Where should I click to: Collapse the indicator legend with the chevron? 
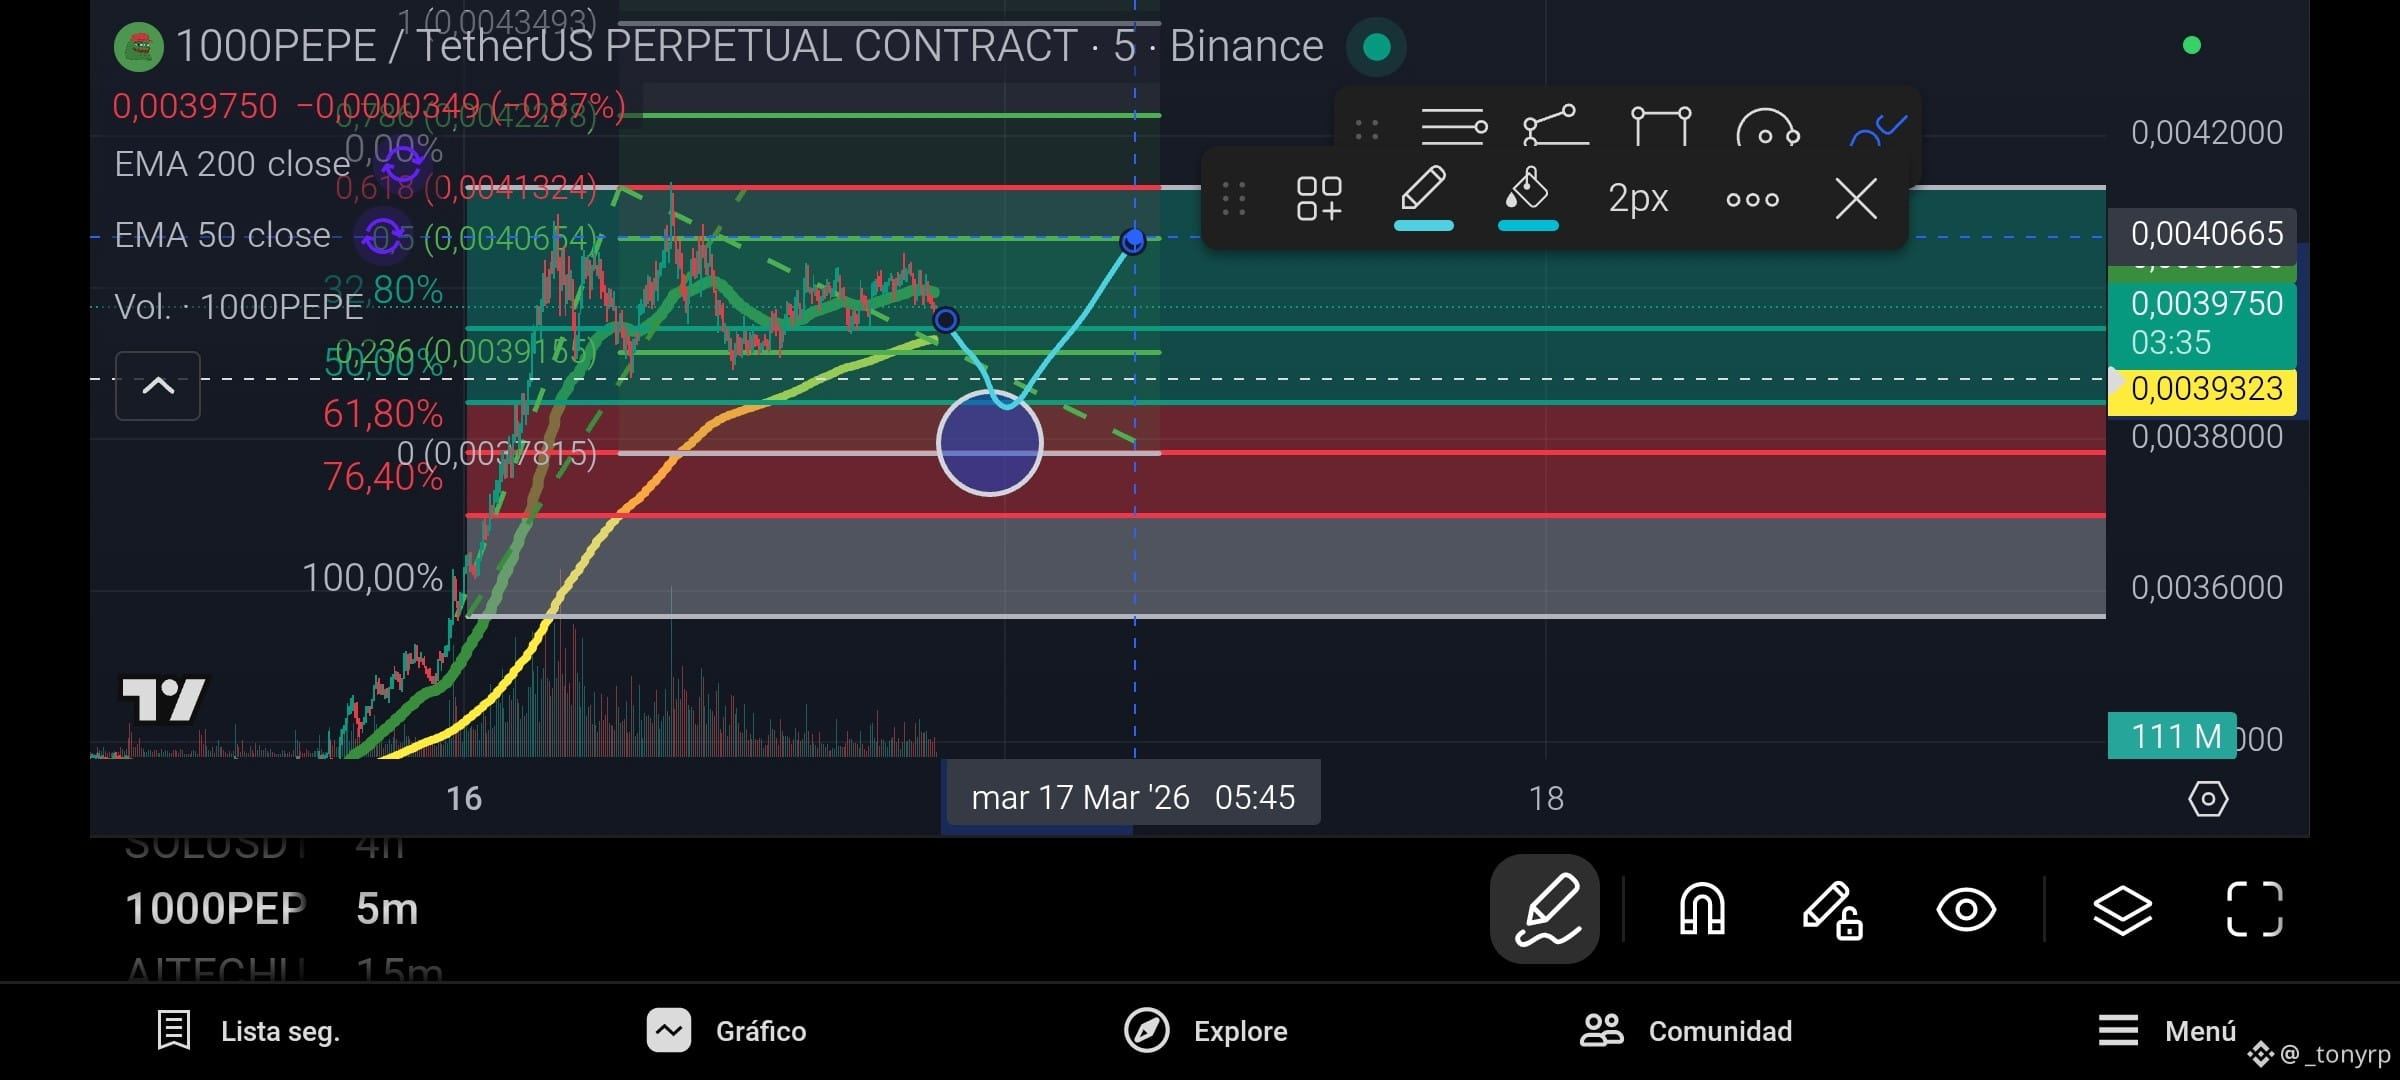click(x=158, y=386)
